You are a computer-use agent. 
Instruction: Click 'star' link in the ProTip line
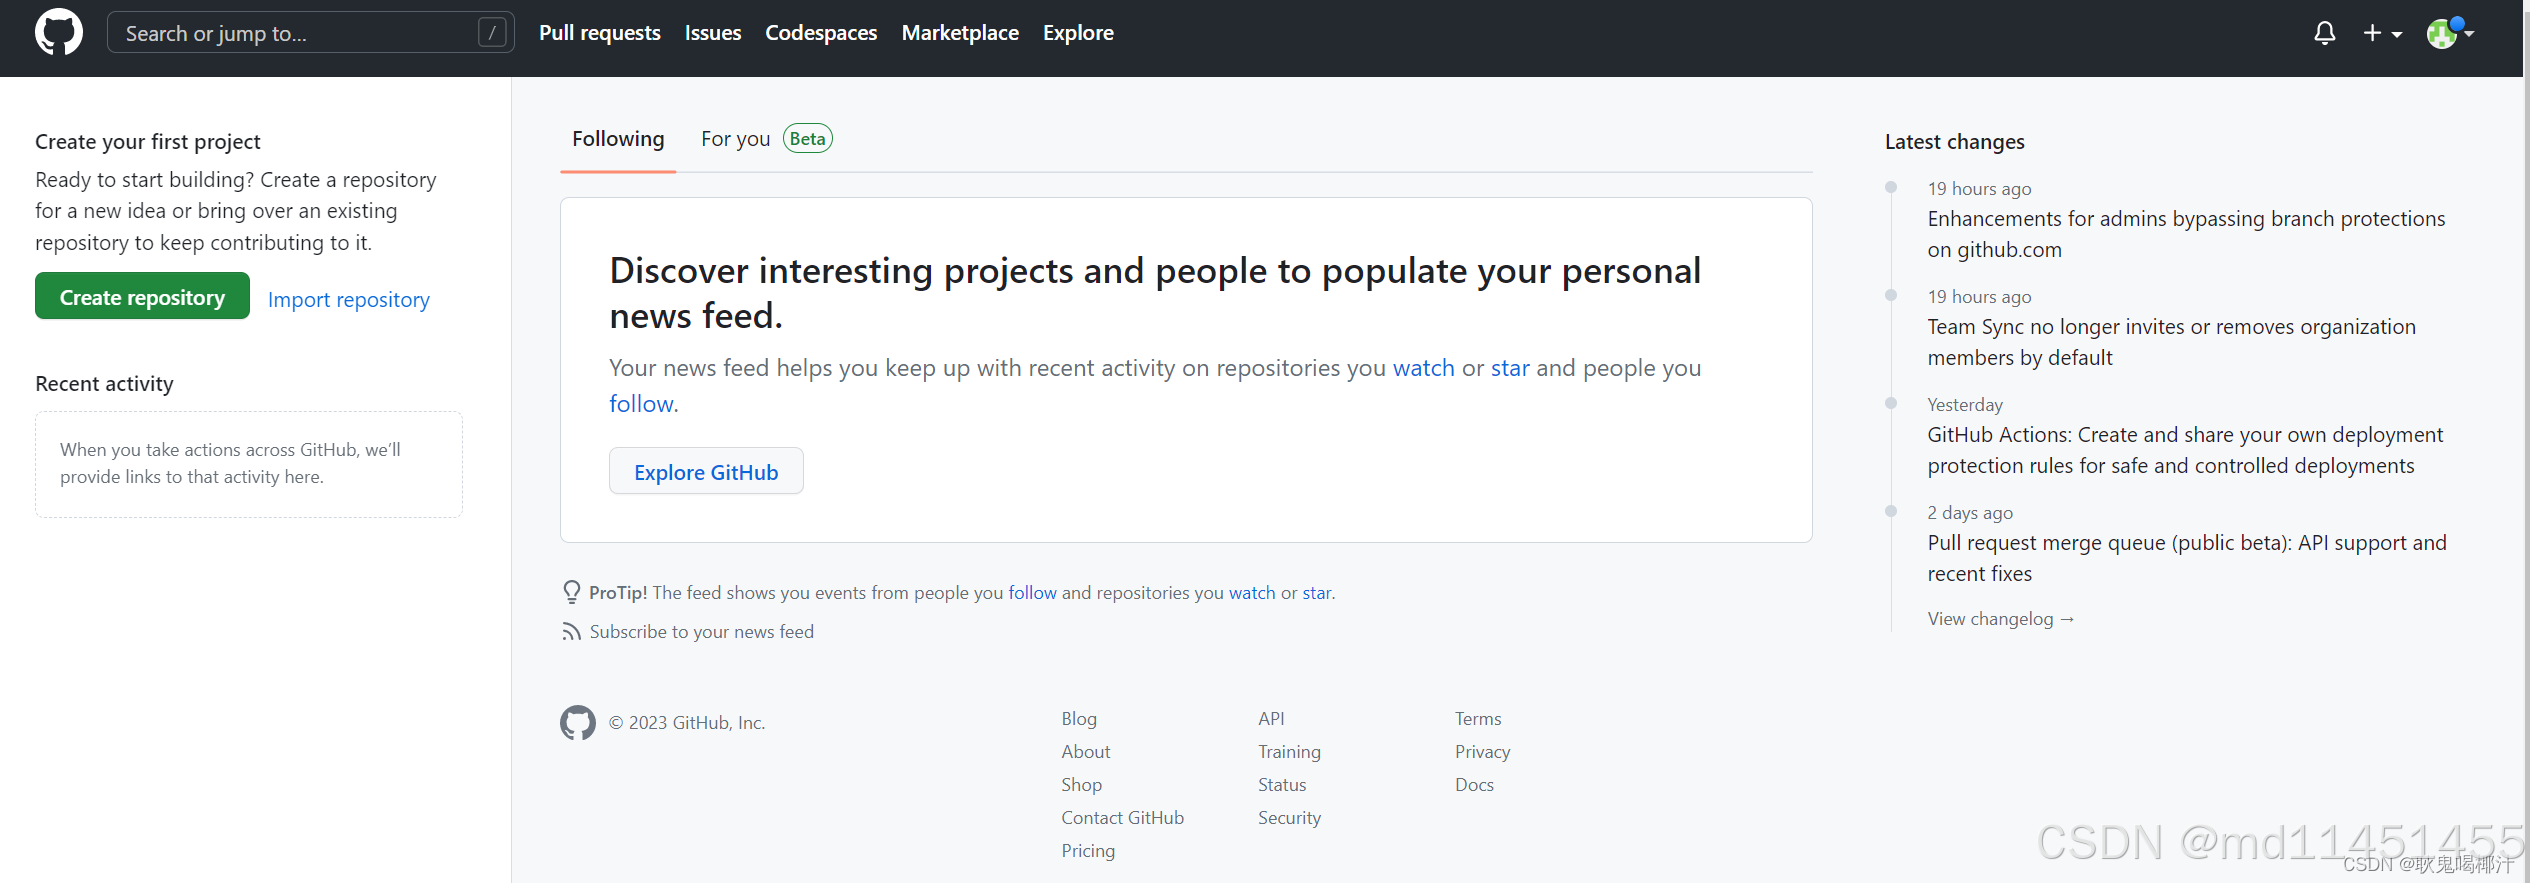1316,593
